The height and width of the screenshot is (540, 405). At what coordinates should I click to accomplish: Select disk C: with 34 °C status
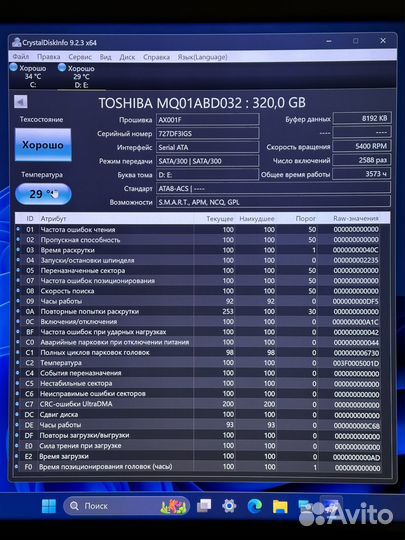(x=29, y=76)
